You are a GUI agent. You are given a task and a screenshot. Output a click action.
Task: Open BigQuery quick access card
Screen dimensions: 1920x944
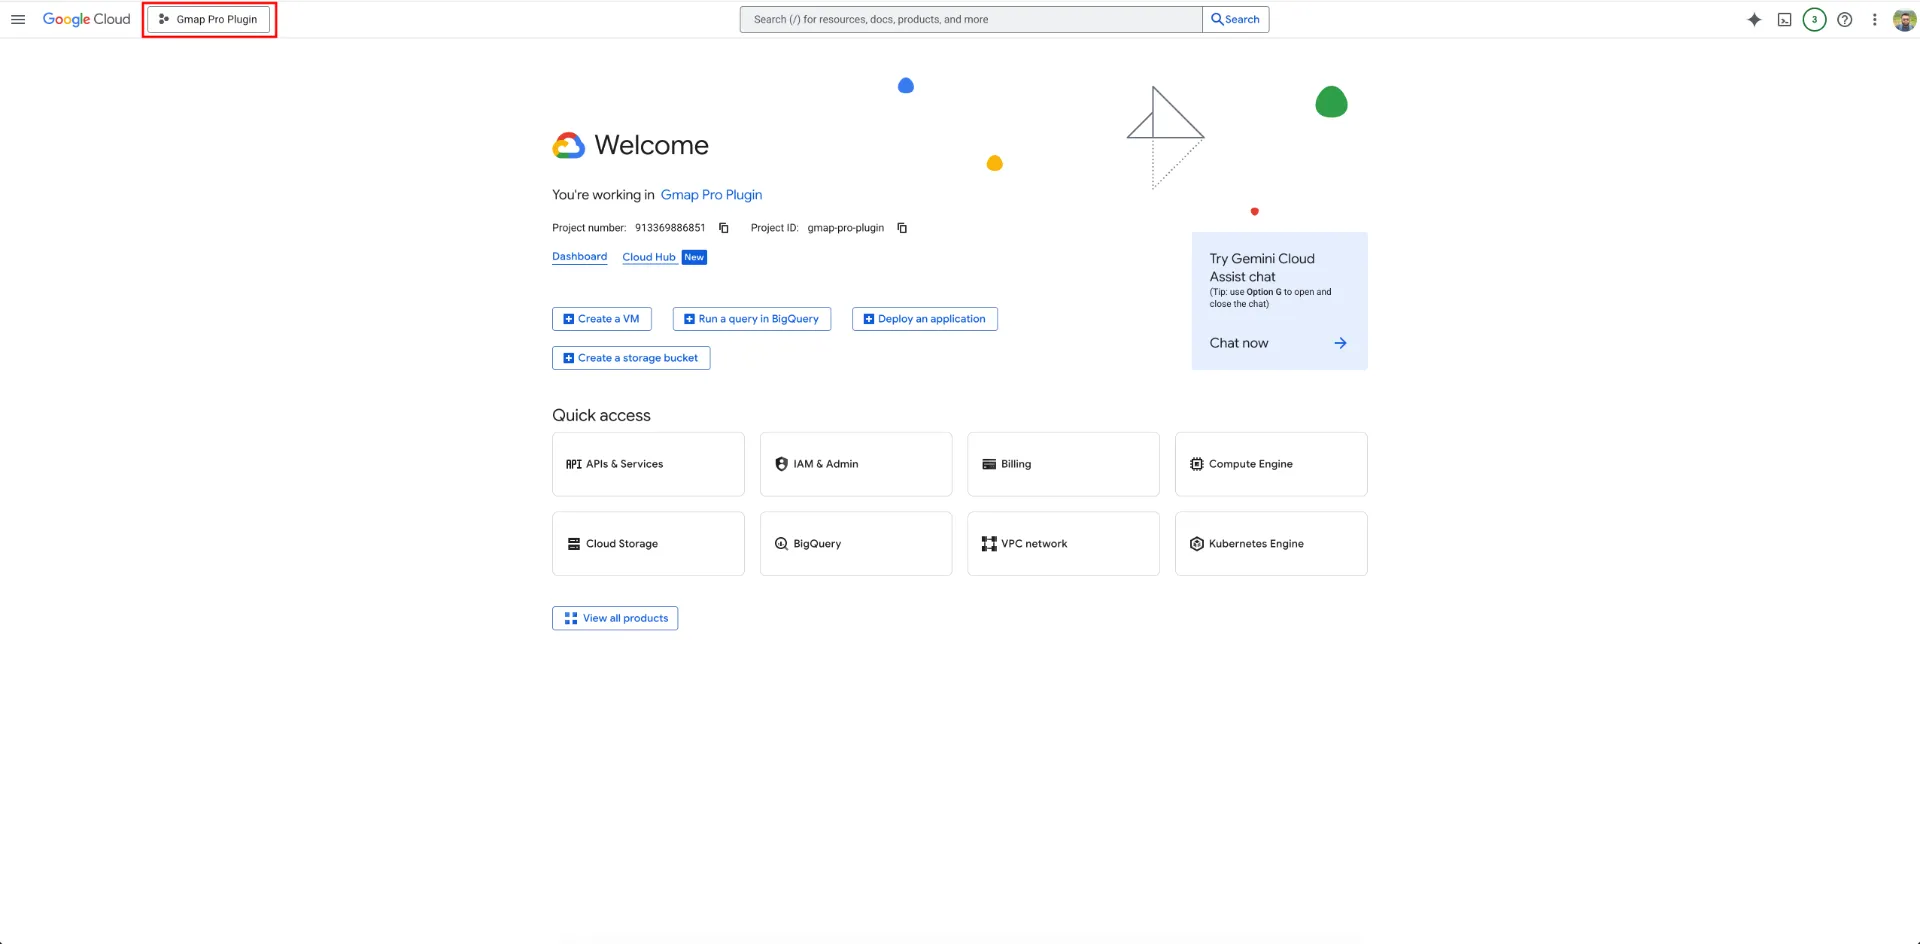856,544
